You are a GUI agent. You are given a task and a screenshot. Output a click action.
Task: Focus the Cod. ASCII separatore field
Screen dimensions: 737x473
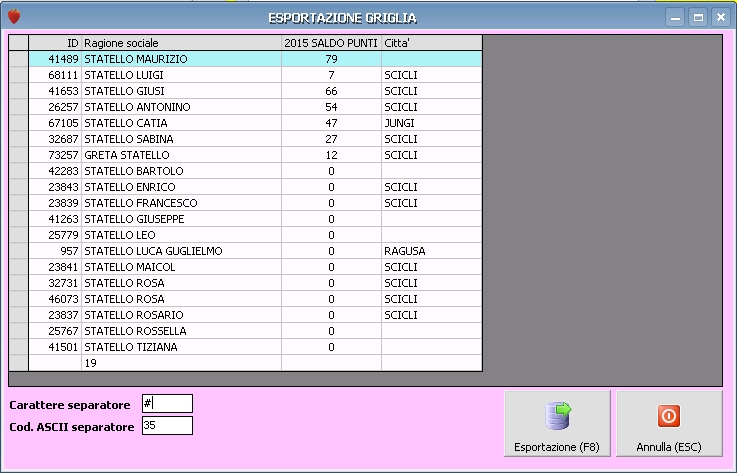point(167,426)
